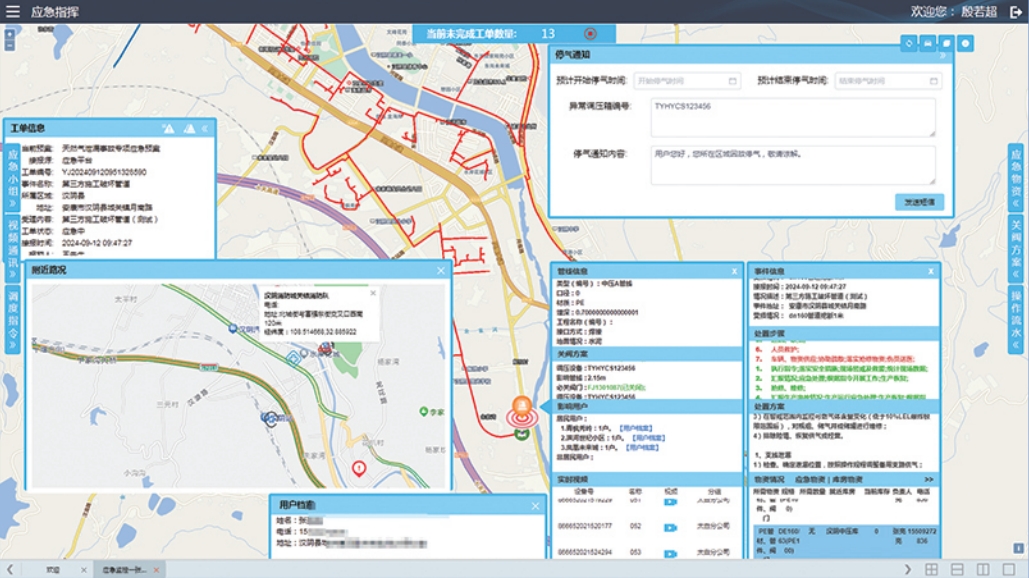The width and height of the screenshot is (1029, 578).
Task: Click the 停气通知内容 text area
Action: (793, 165)
